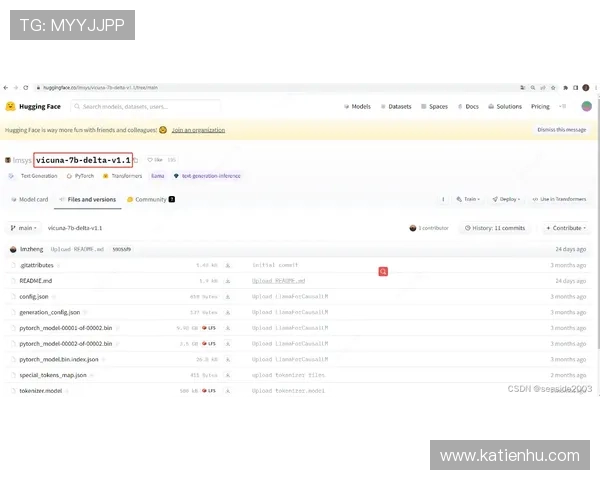
Task: Download pytorch_model.bin.index.json via download icon
Action: tap(228, 359)
